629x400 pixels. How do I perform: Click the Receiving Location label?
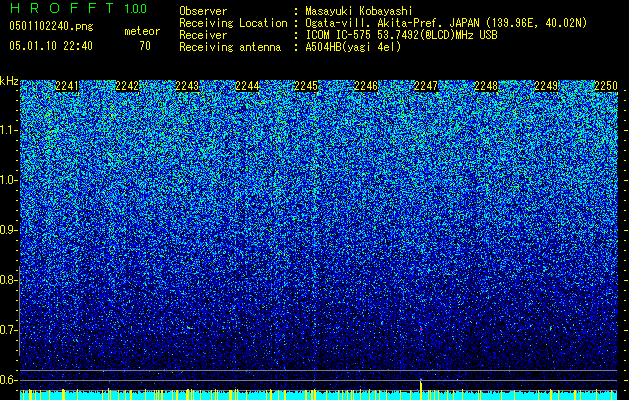(233, 23)
